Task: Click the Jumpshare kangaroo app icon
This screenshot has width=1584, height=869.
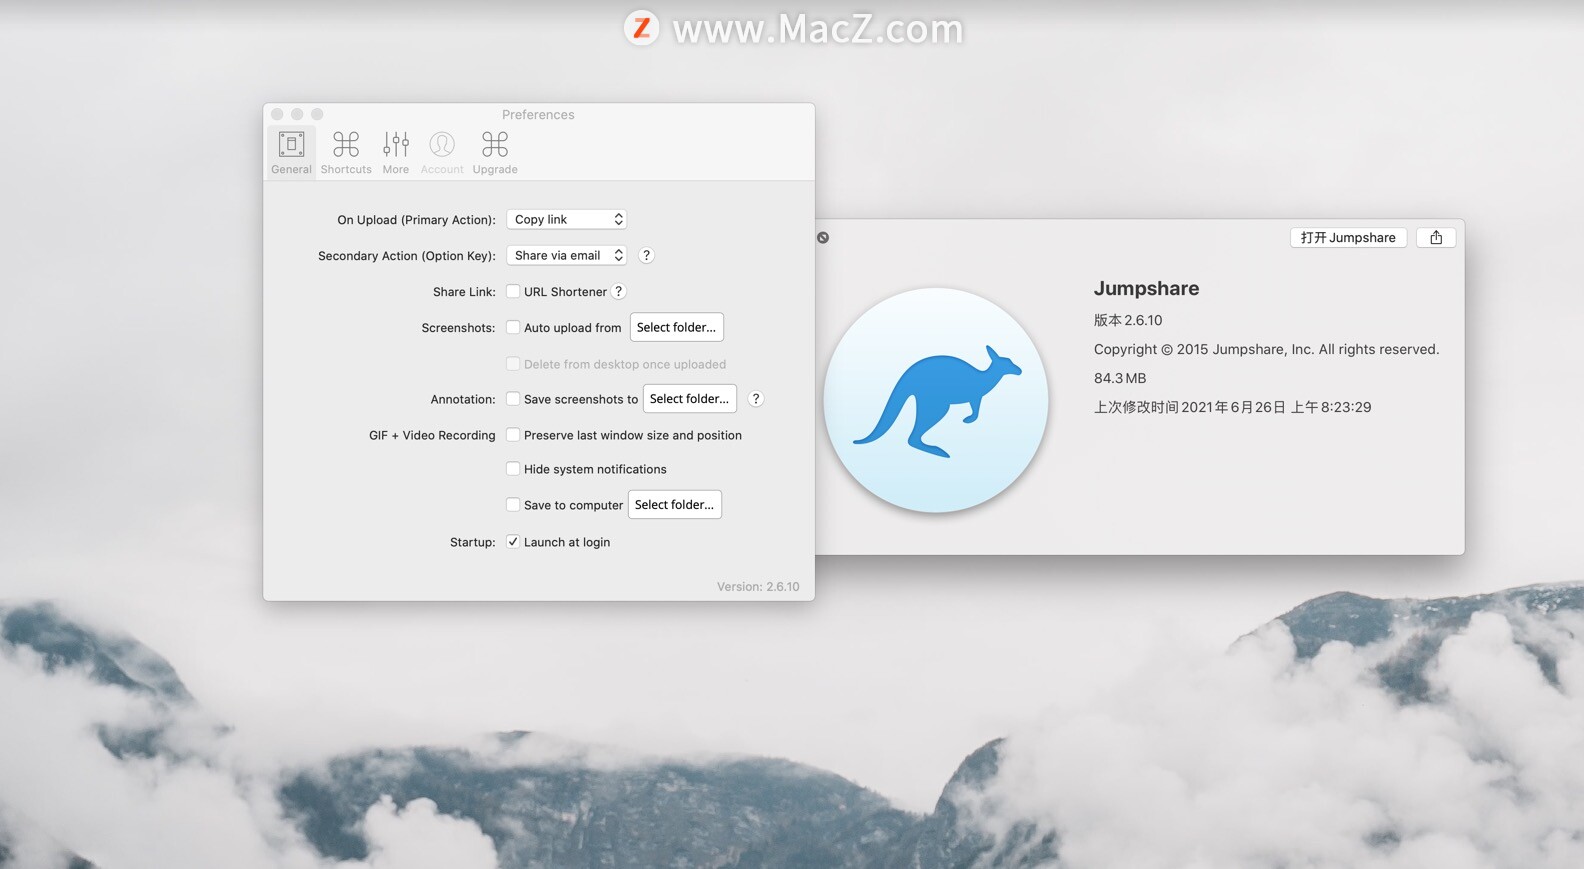Action: (936, 400)
